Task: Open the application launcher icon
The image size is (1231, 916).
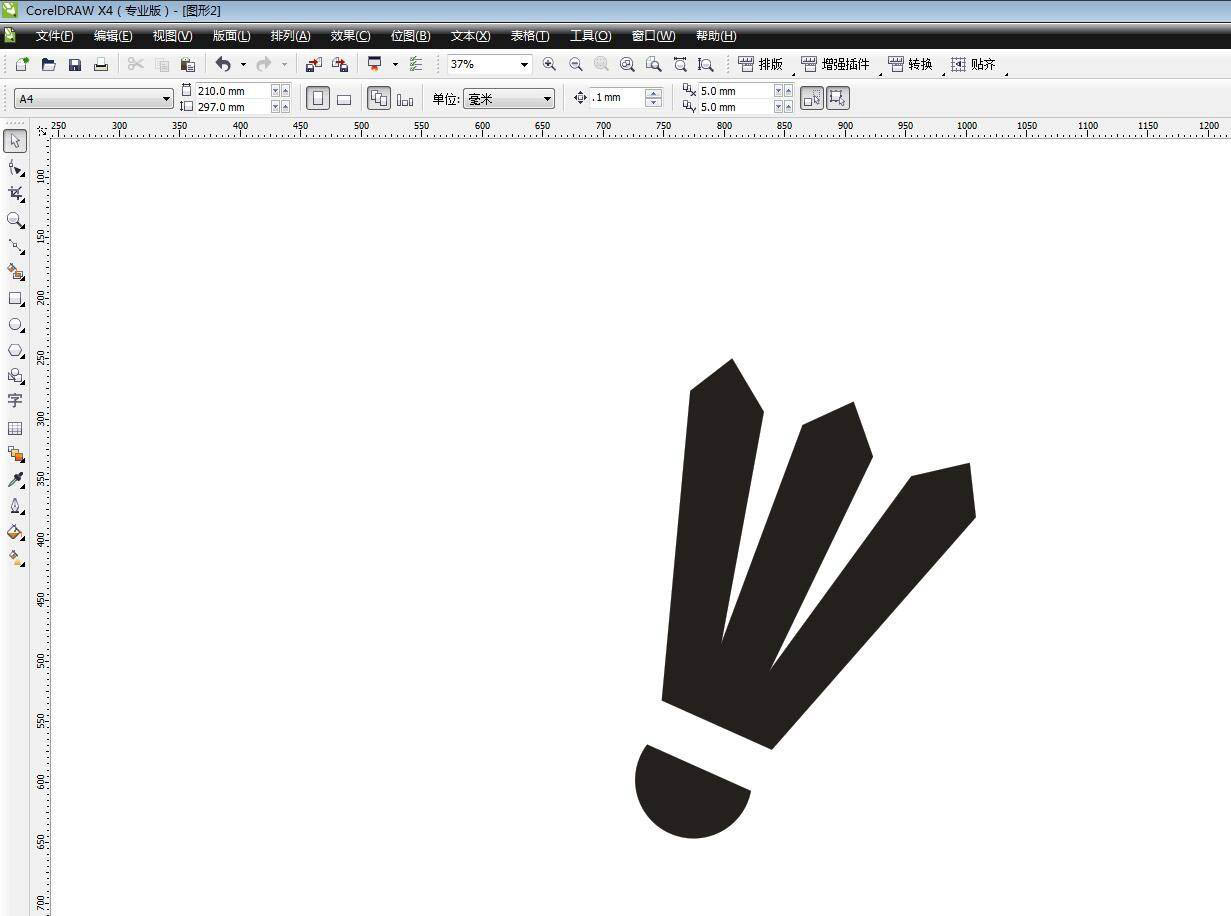Action: tap(375, 64)
